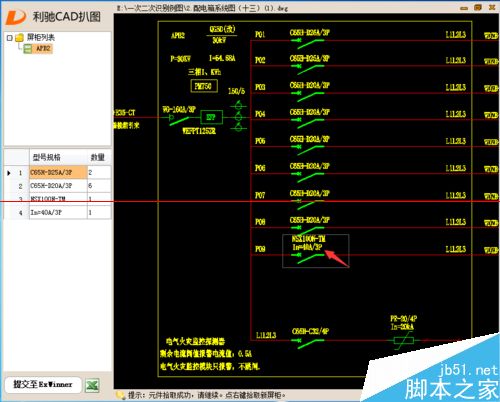Pick the P04 circuit label
500x402 pixels.
pos(260,114)
